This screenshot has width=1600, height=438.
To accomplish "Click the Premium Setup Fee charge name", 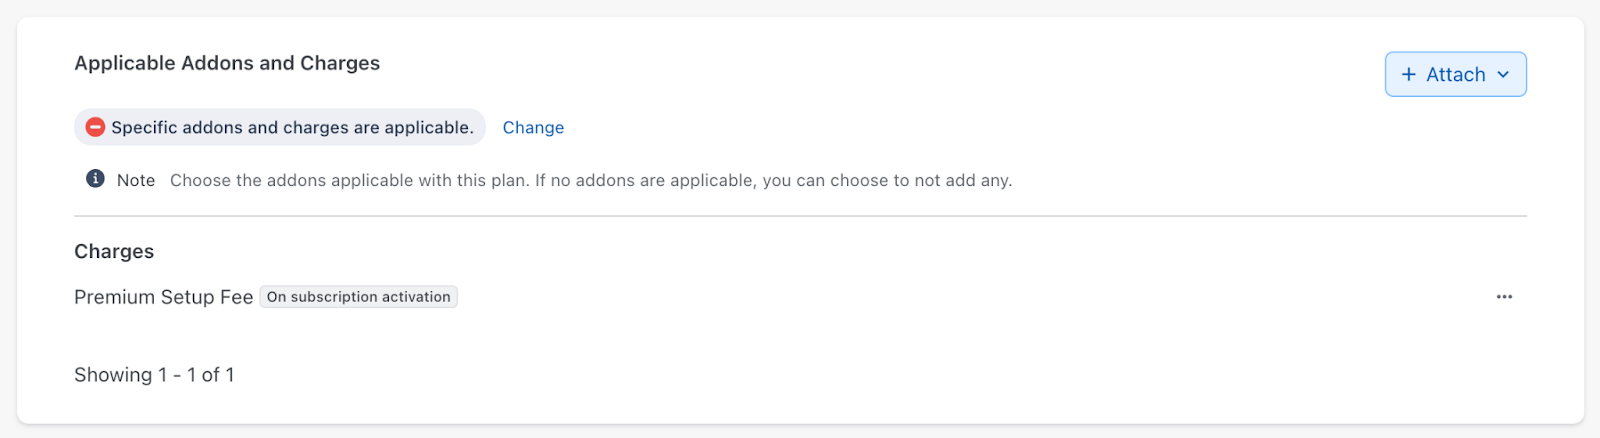I will (163, 297).
